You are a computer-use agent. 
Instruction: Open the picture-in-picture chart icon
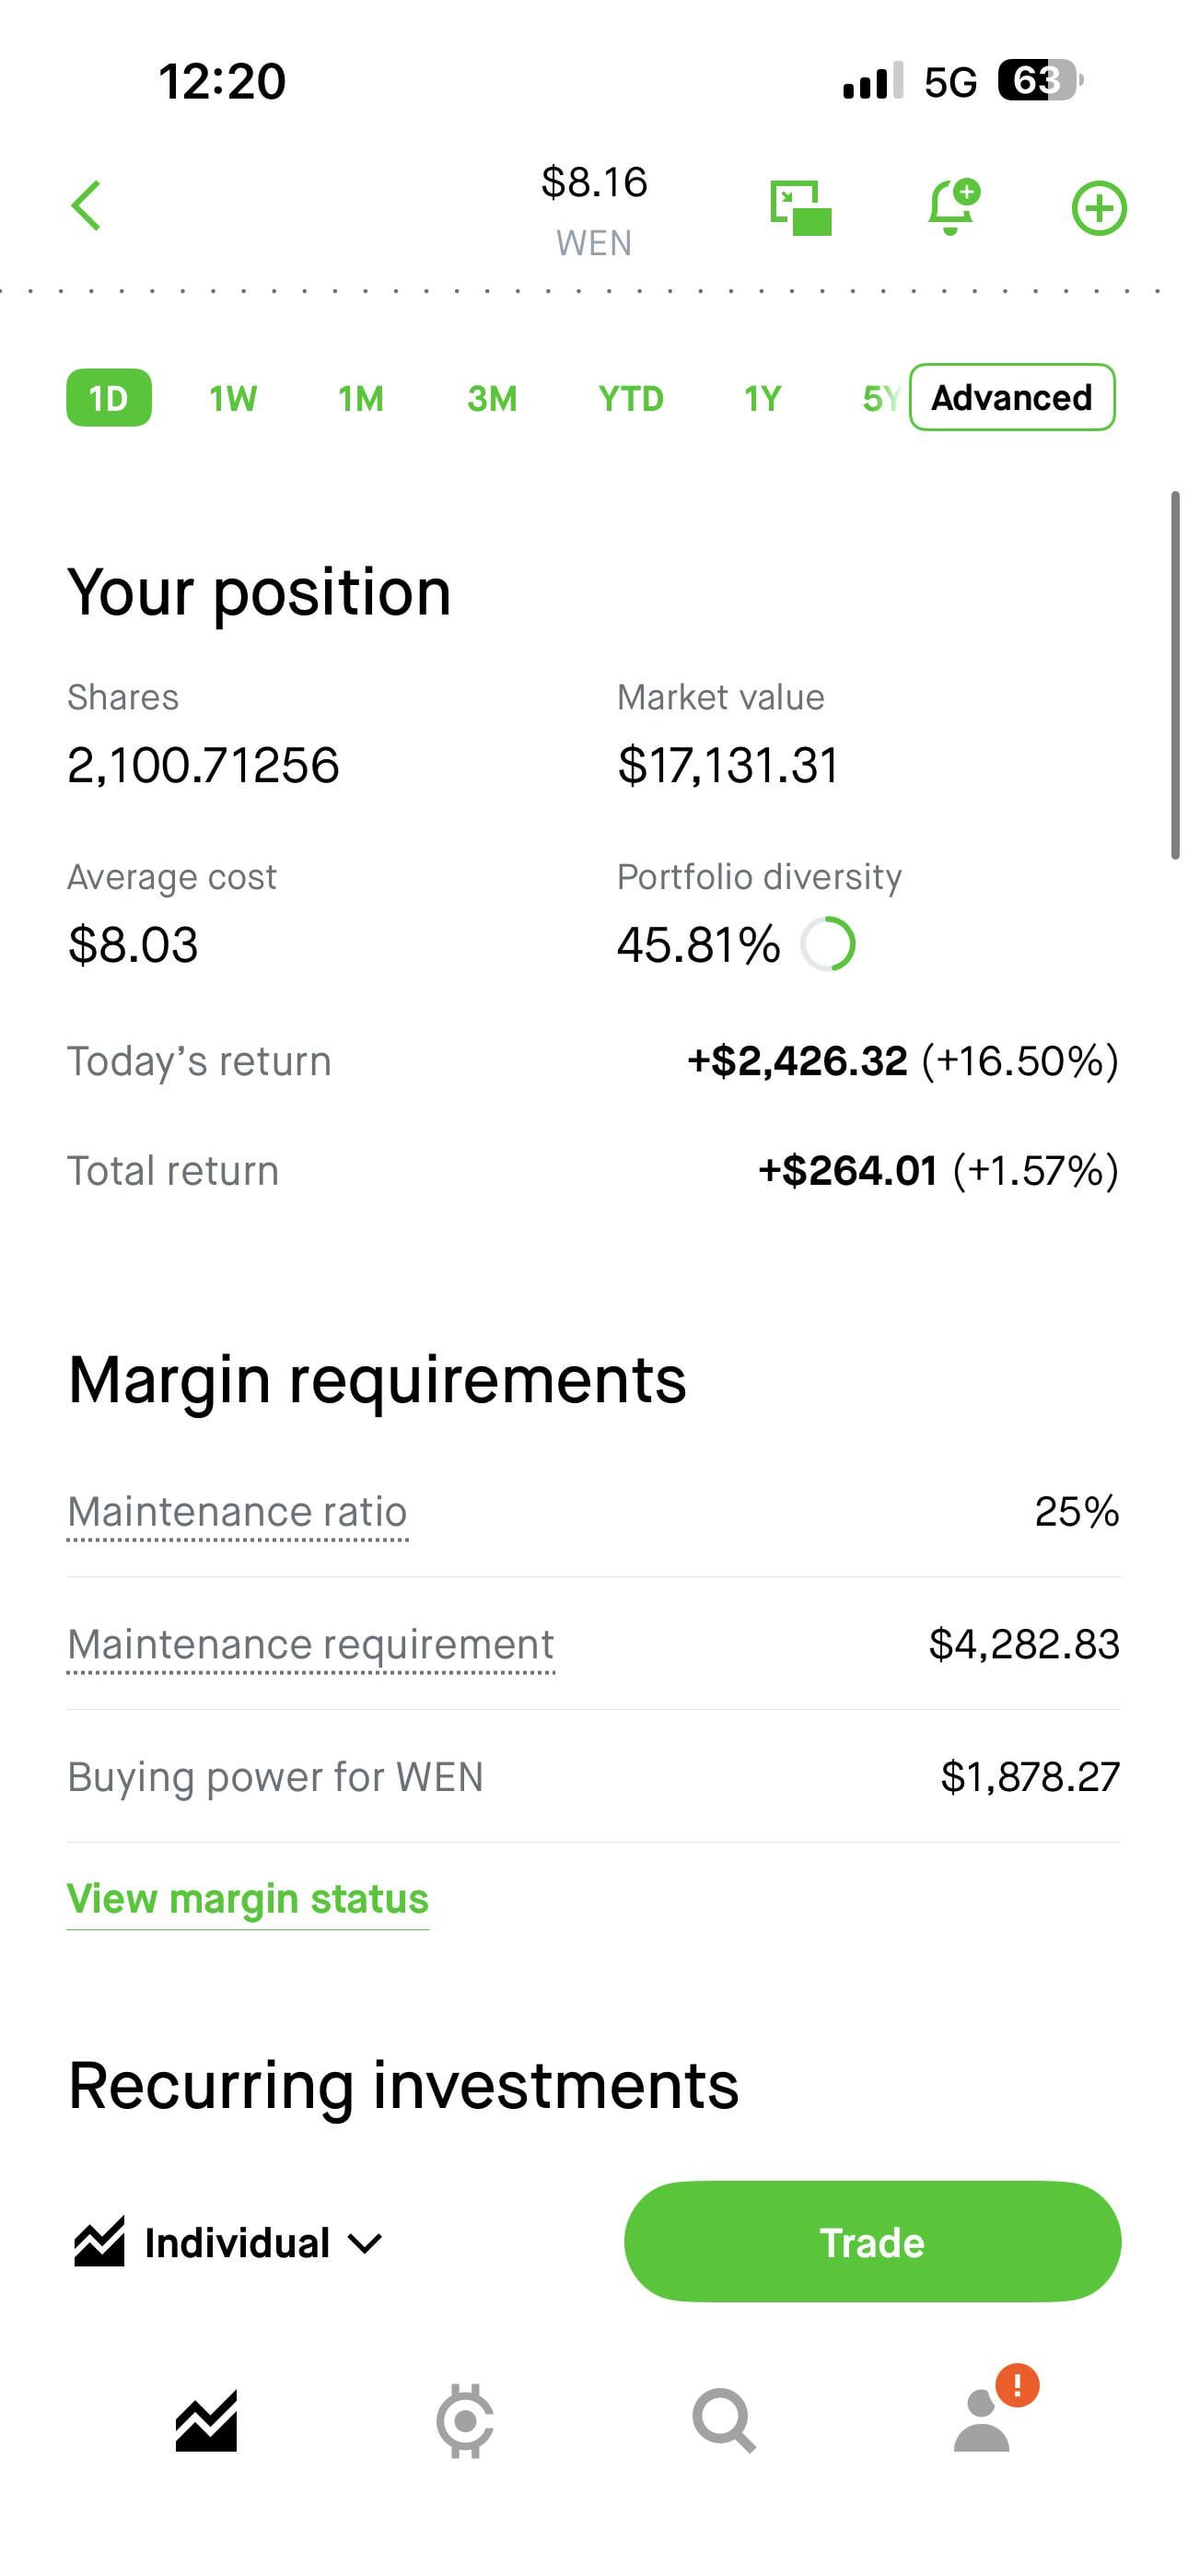click(x=800, y=208)
